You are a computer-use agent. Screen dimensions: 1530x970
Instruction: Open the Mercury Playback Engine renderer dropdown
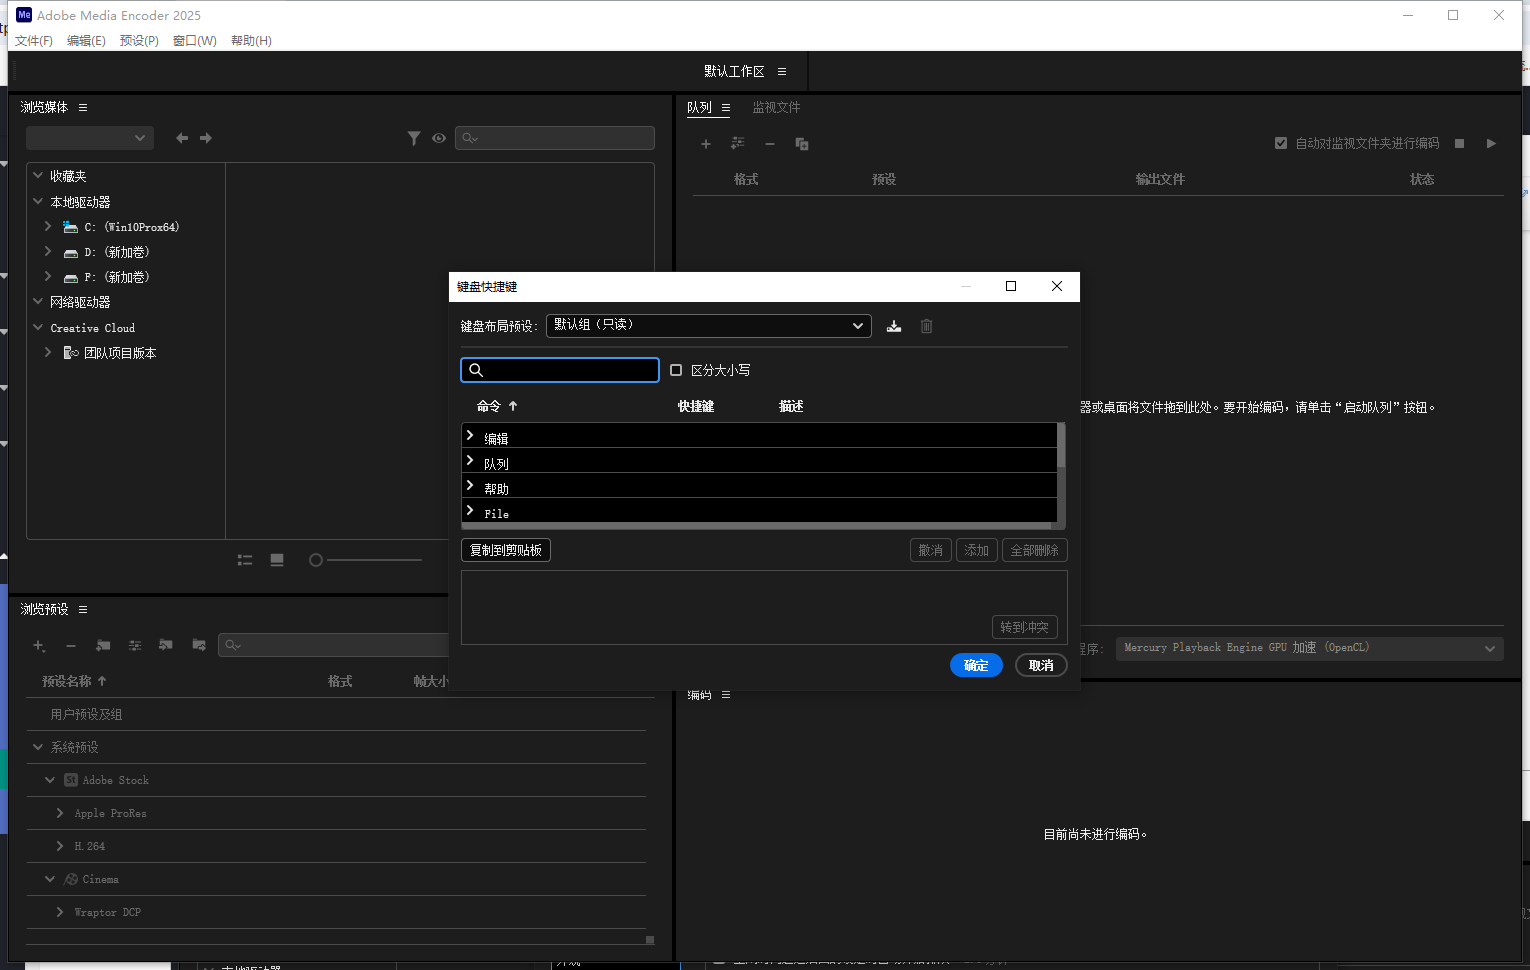(1309, 648)
